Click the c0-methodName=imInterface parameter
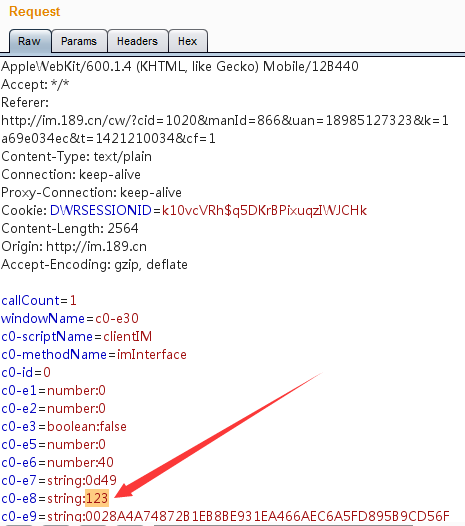 pyautogui.click(x=94, y=355)
